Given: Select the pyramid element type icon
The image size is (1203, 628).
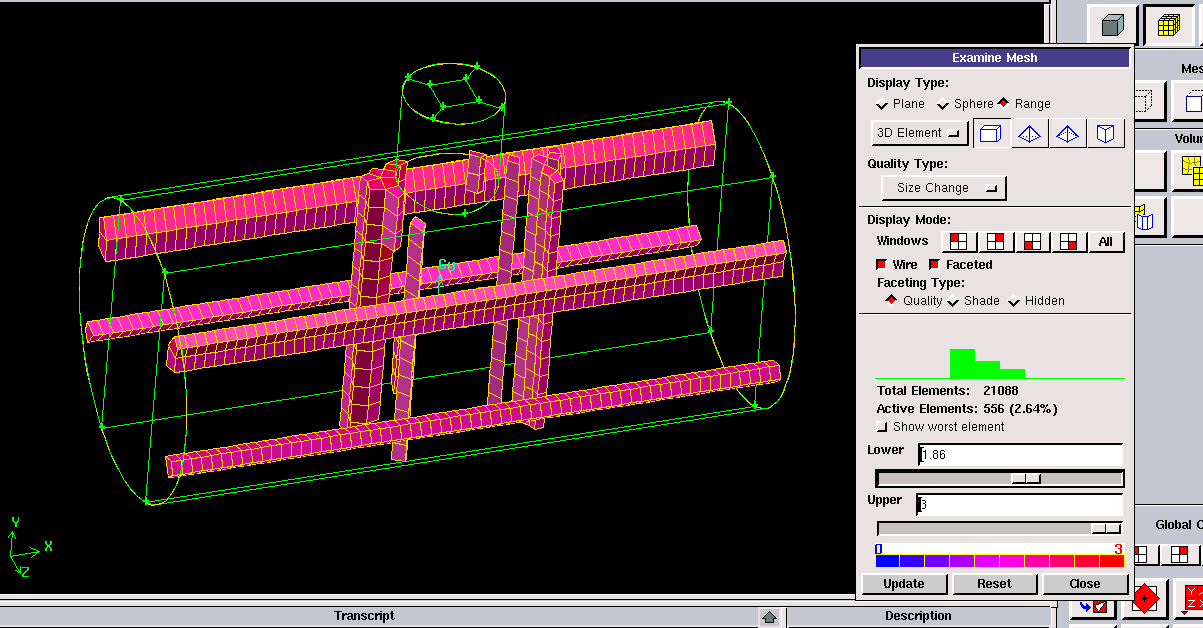Looking at the screenshot, I should 1067,134.
